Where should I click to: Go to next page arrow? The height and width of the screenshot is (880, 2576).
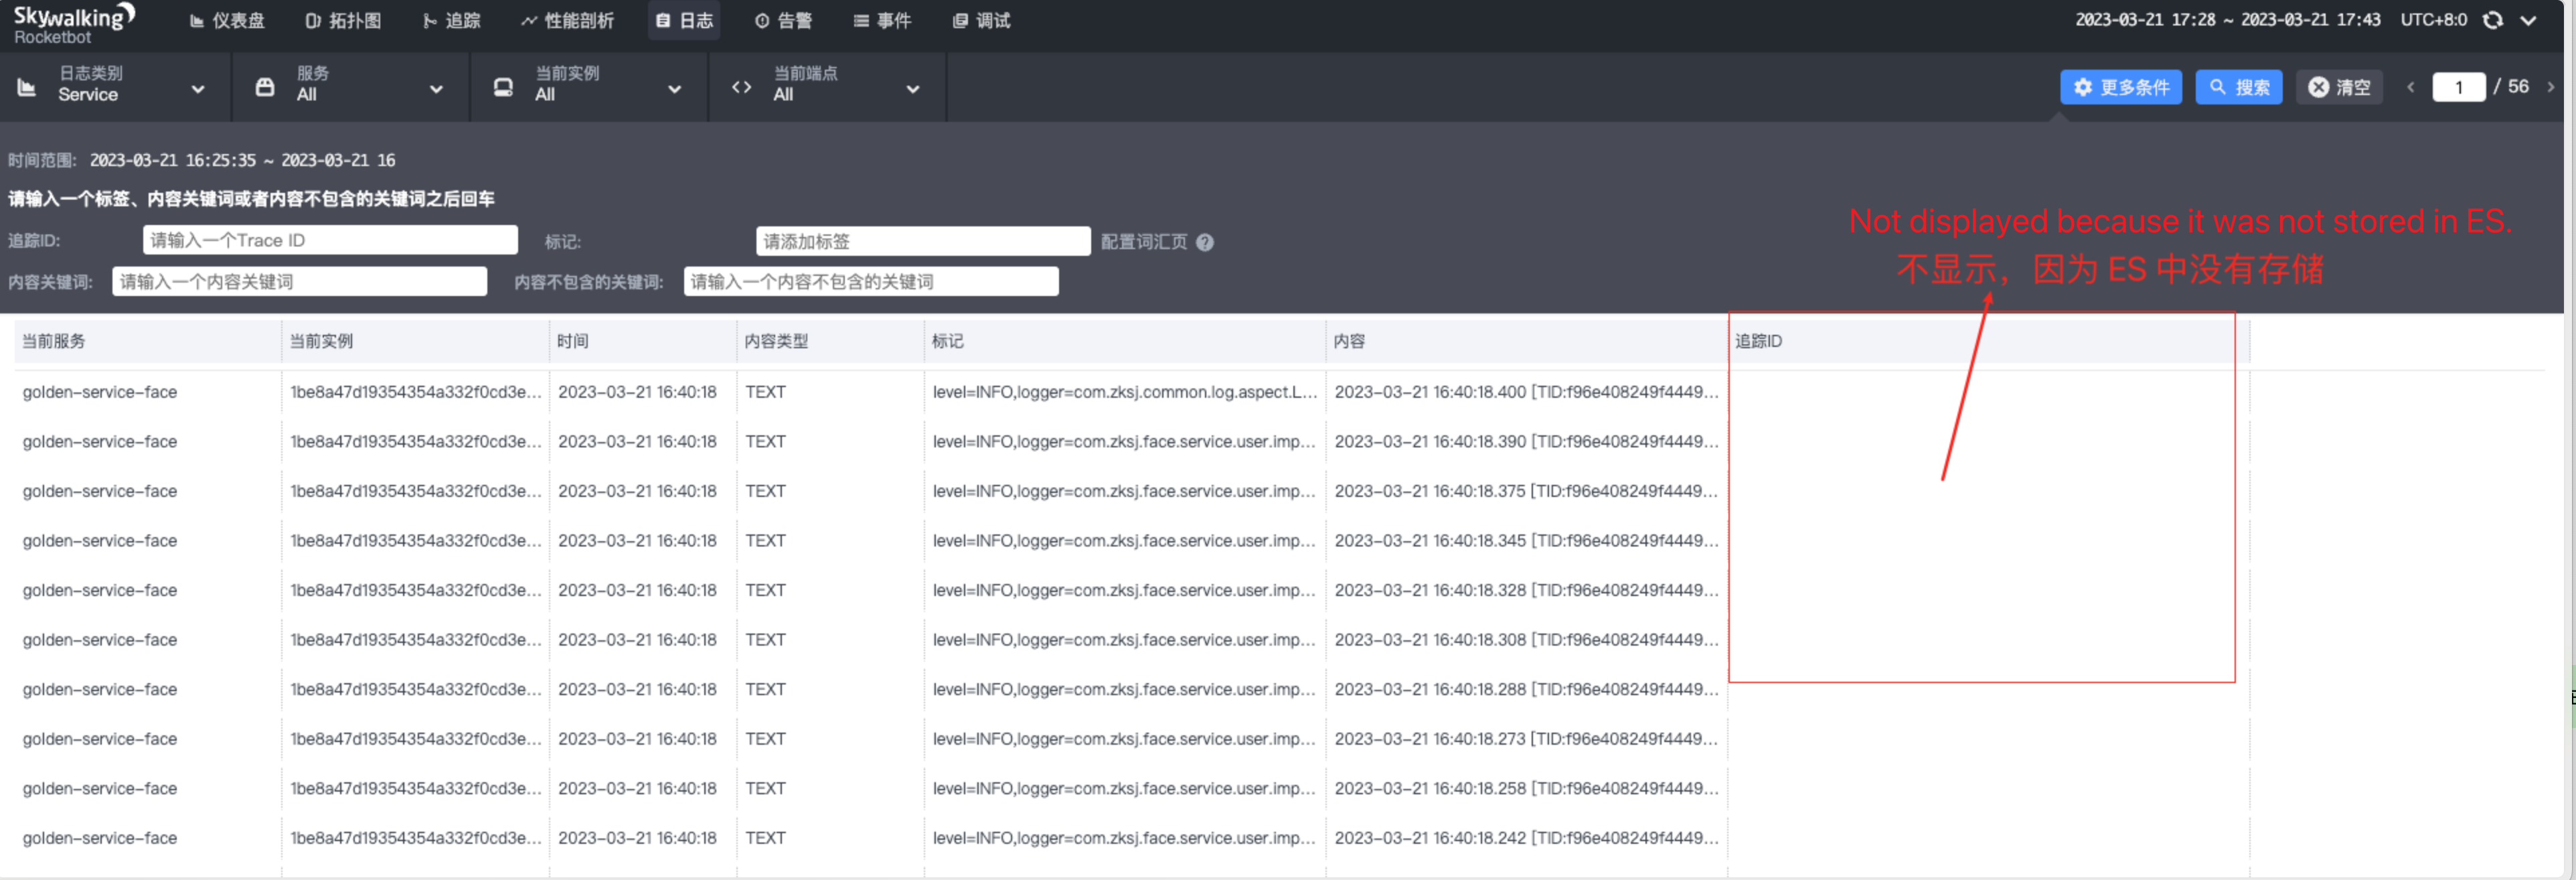[2550, 87]
